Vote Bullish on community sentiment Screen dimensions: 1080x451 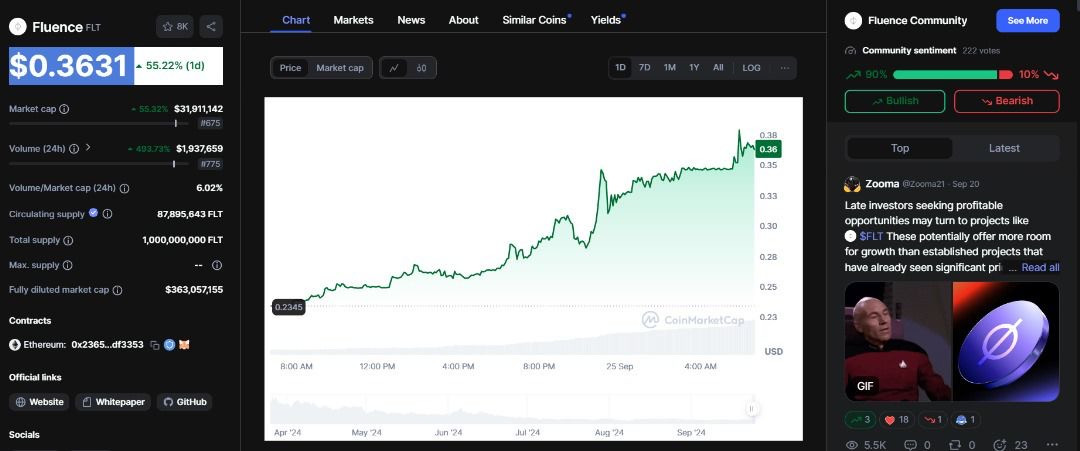(x=895, y=101)
